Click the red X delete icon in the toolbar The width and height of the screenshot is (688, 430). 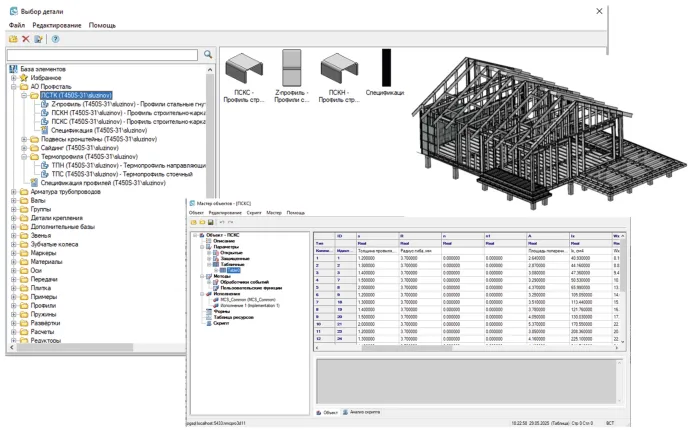tap(26, 39)
